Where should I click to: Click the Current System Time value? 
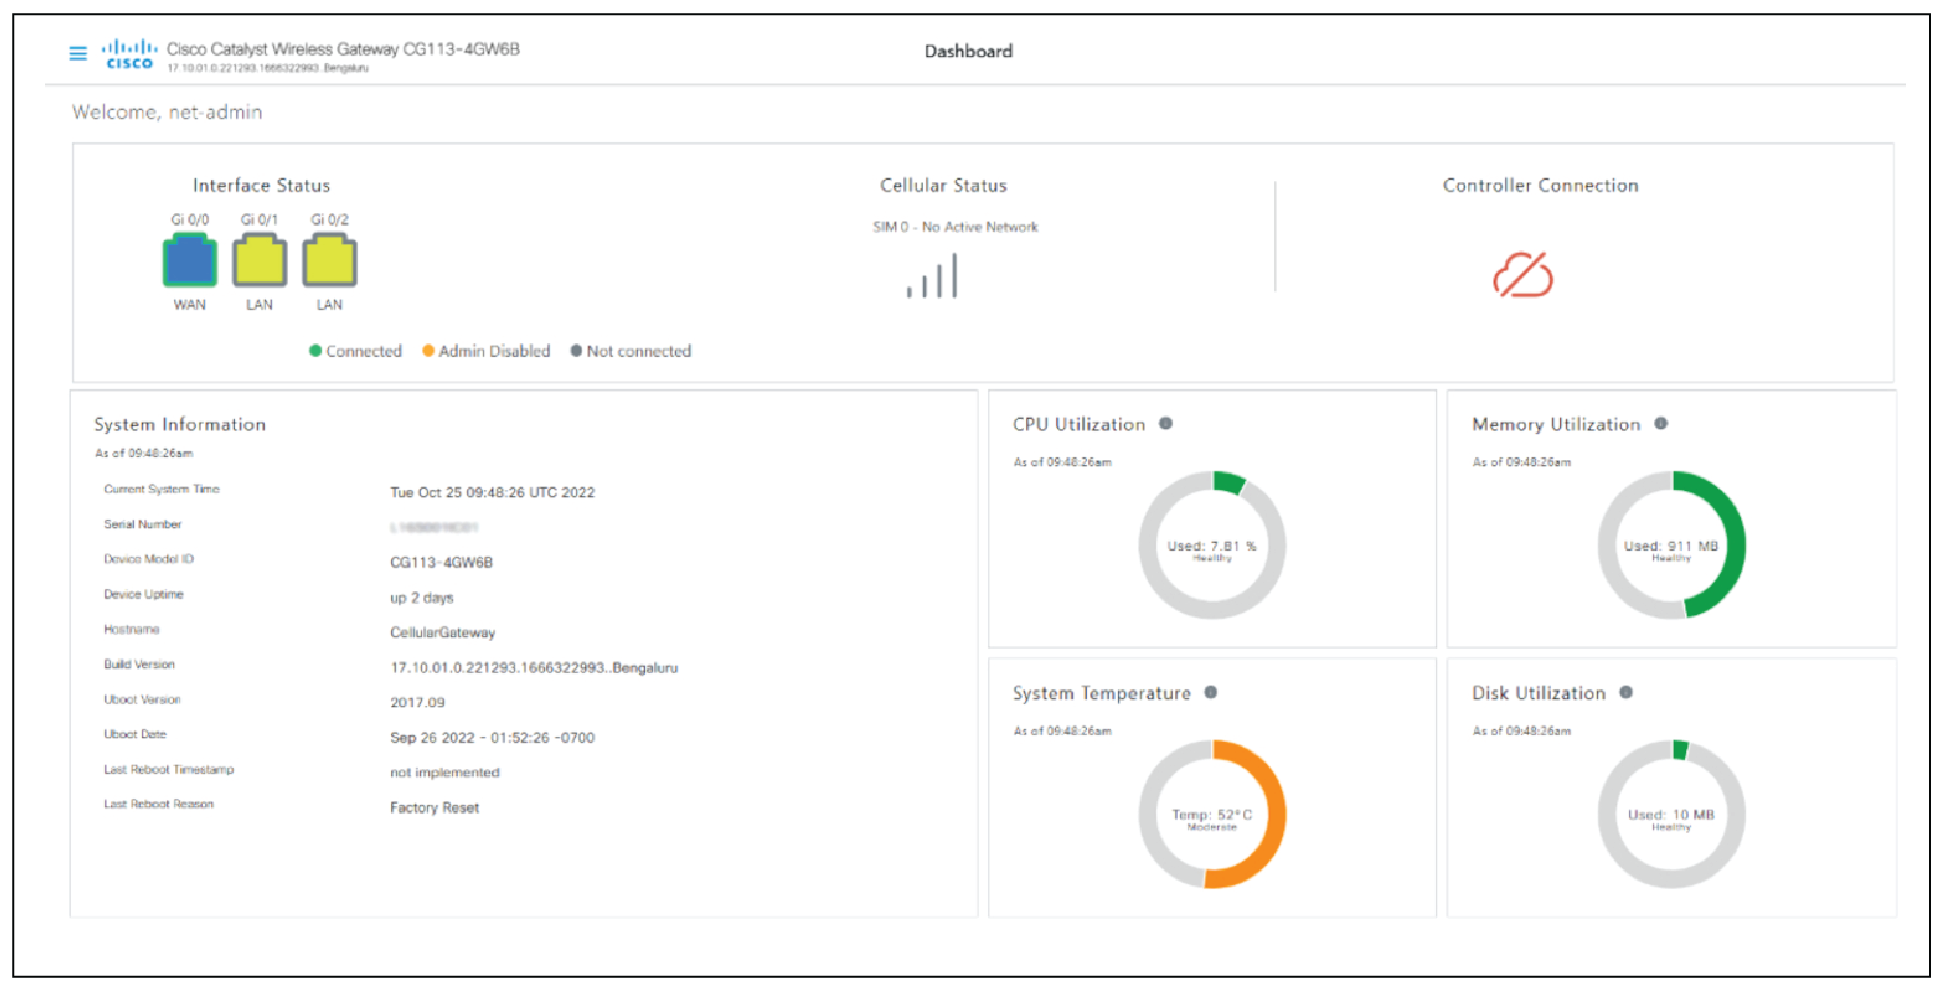(492, 492)
